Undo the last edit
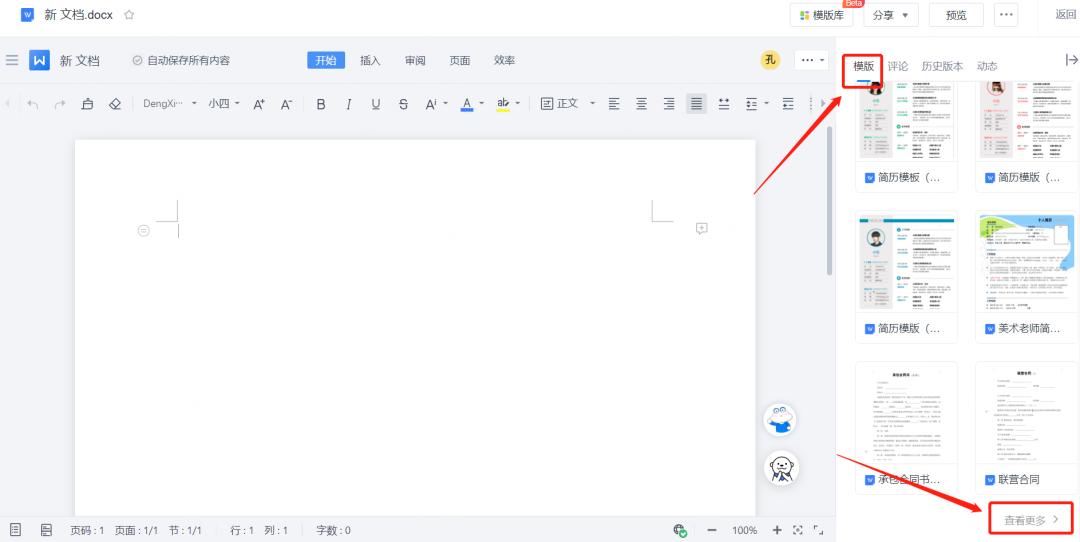Screen dimensions: 1080x542 32,104
